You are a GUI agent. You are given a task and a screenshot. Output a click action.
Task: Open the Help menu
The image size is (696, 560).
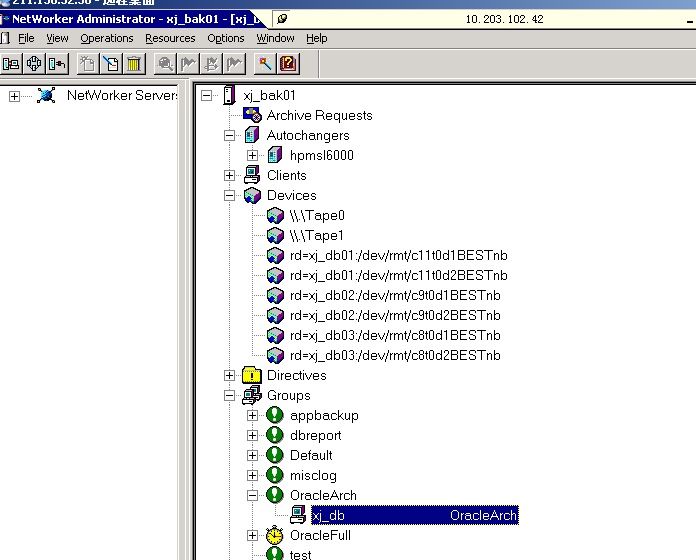click(316, 39)
